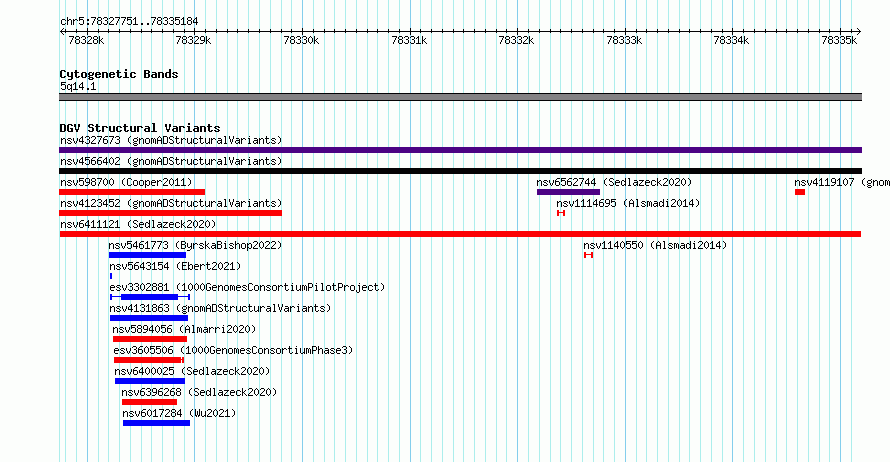Click the nsv4566402 gnomAD variant label

coord(171,161)
